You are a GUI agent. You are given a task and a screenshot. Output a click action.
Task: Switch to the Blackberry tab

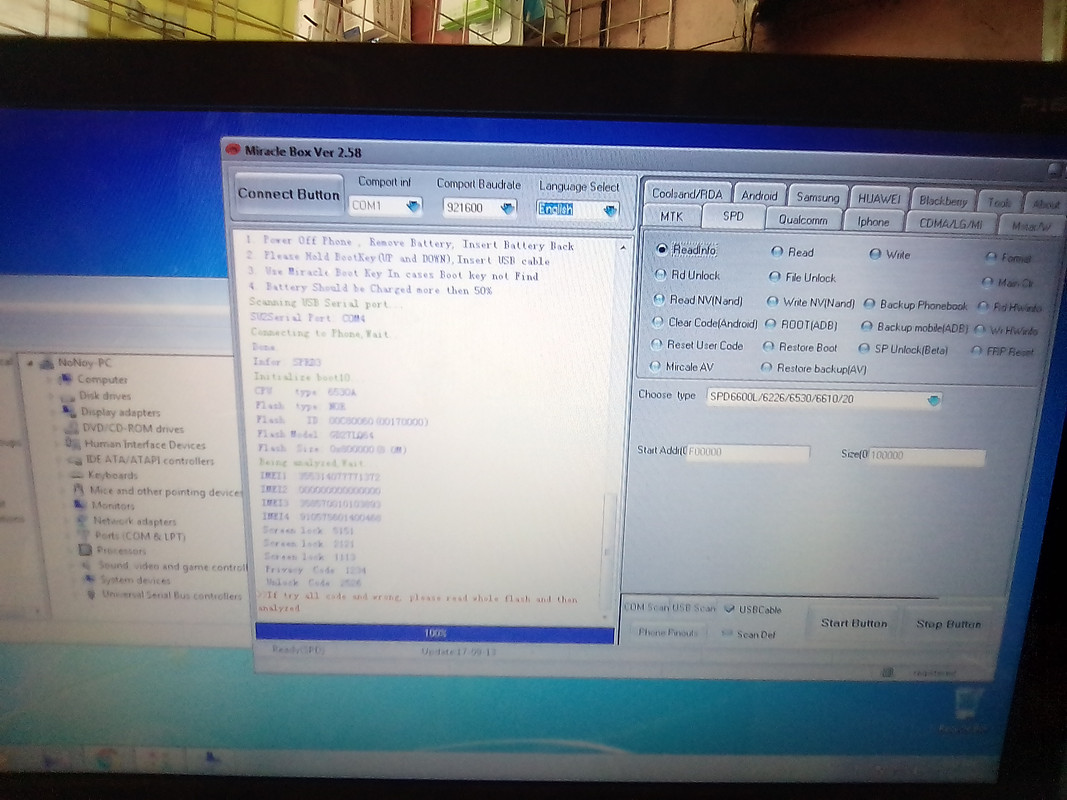point(943,201)
